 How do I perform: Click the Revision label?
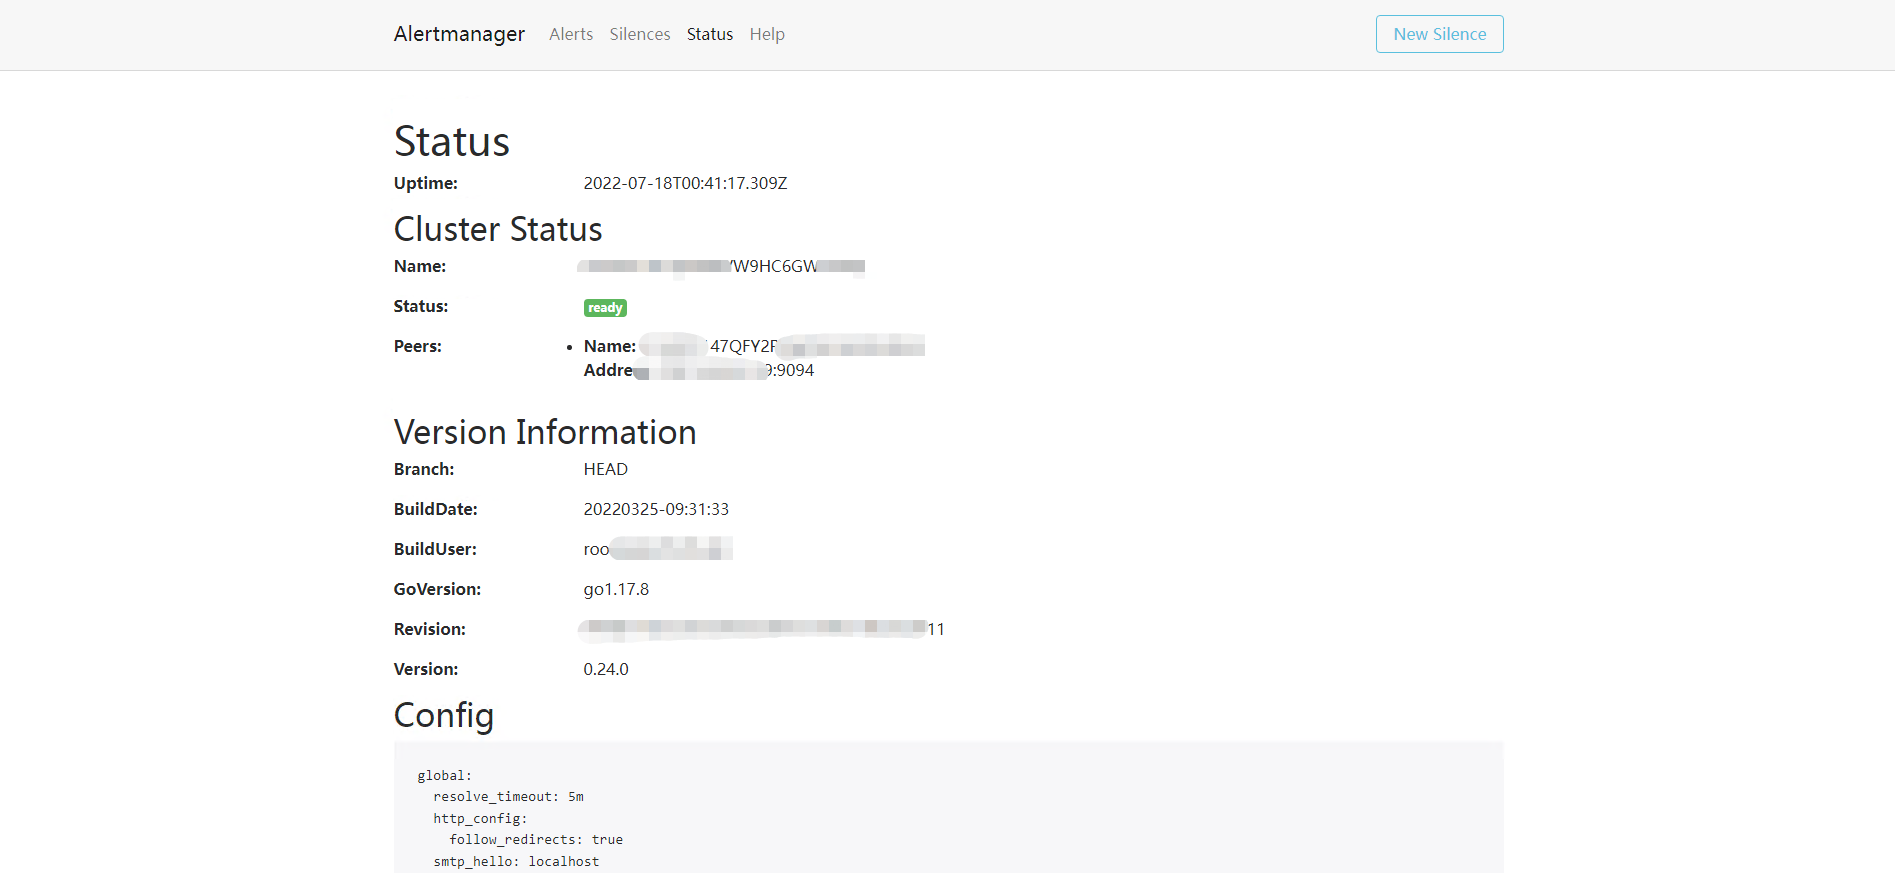430,629
